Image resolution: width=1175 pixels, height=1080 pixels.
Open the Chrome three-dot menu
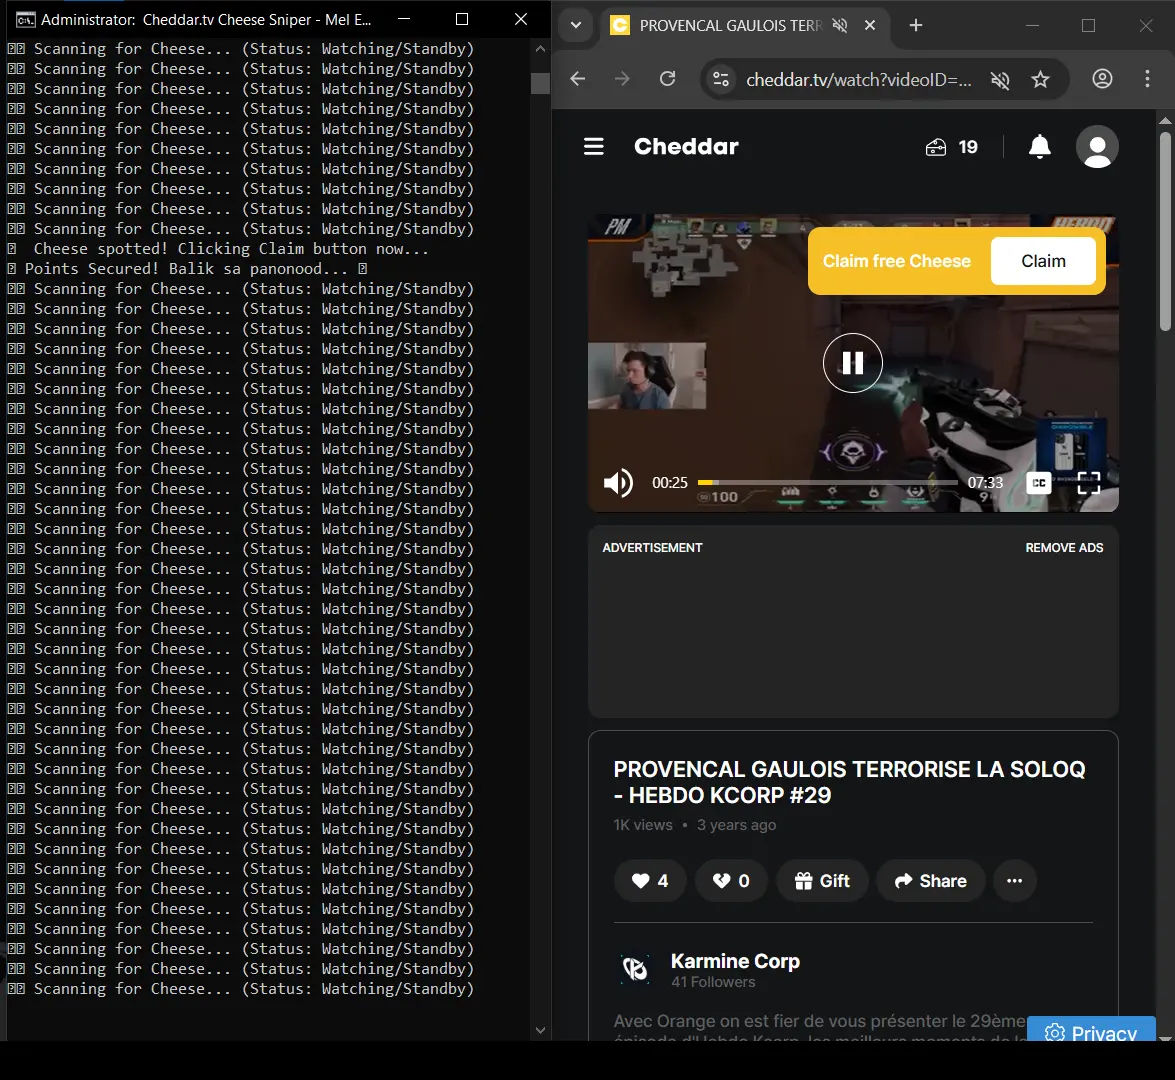(x=1147, y=79)
